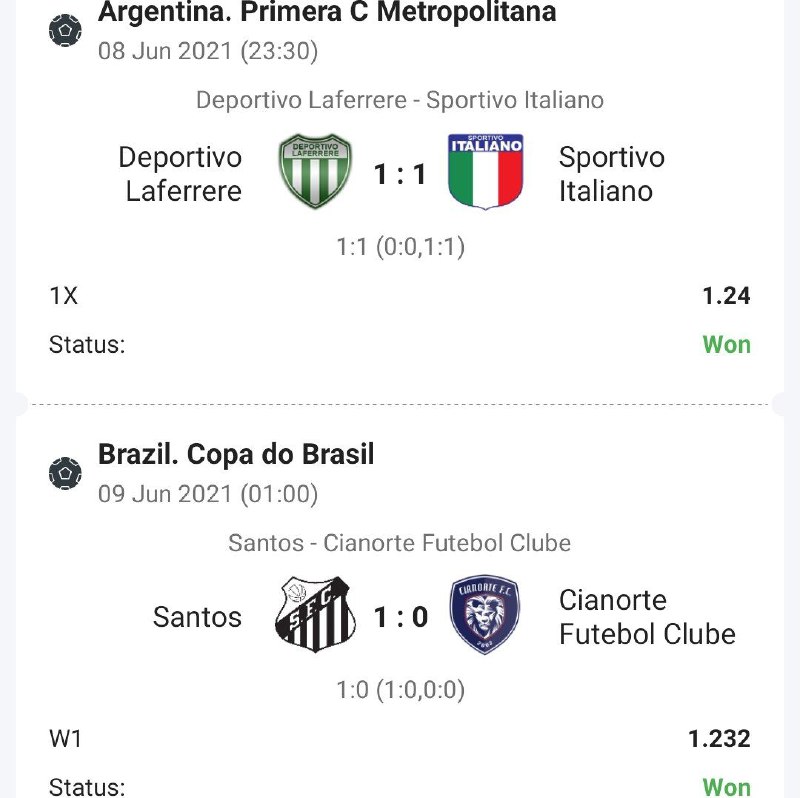Click the 1.232 odds value

click(719, 739)
